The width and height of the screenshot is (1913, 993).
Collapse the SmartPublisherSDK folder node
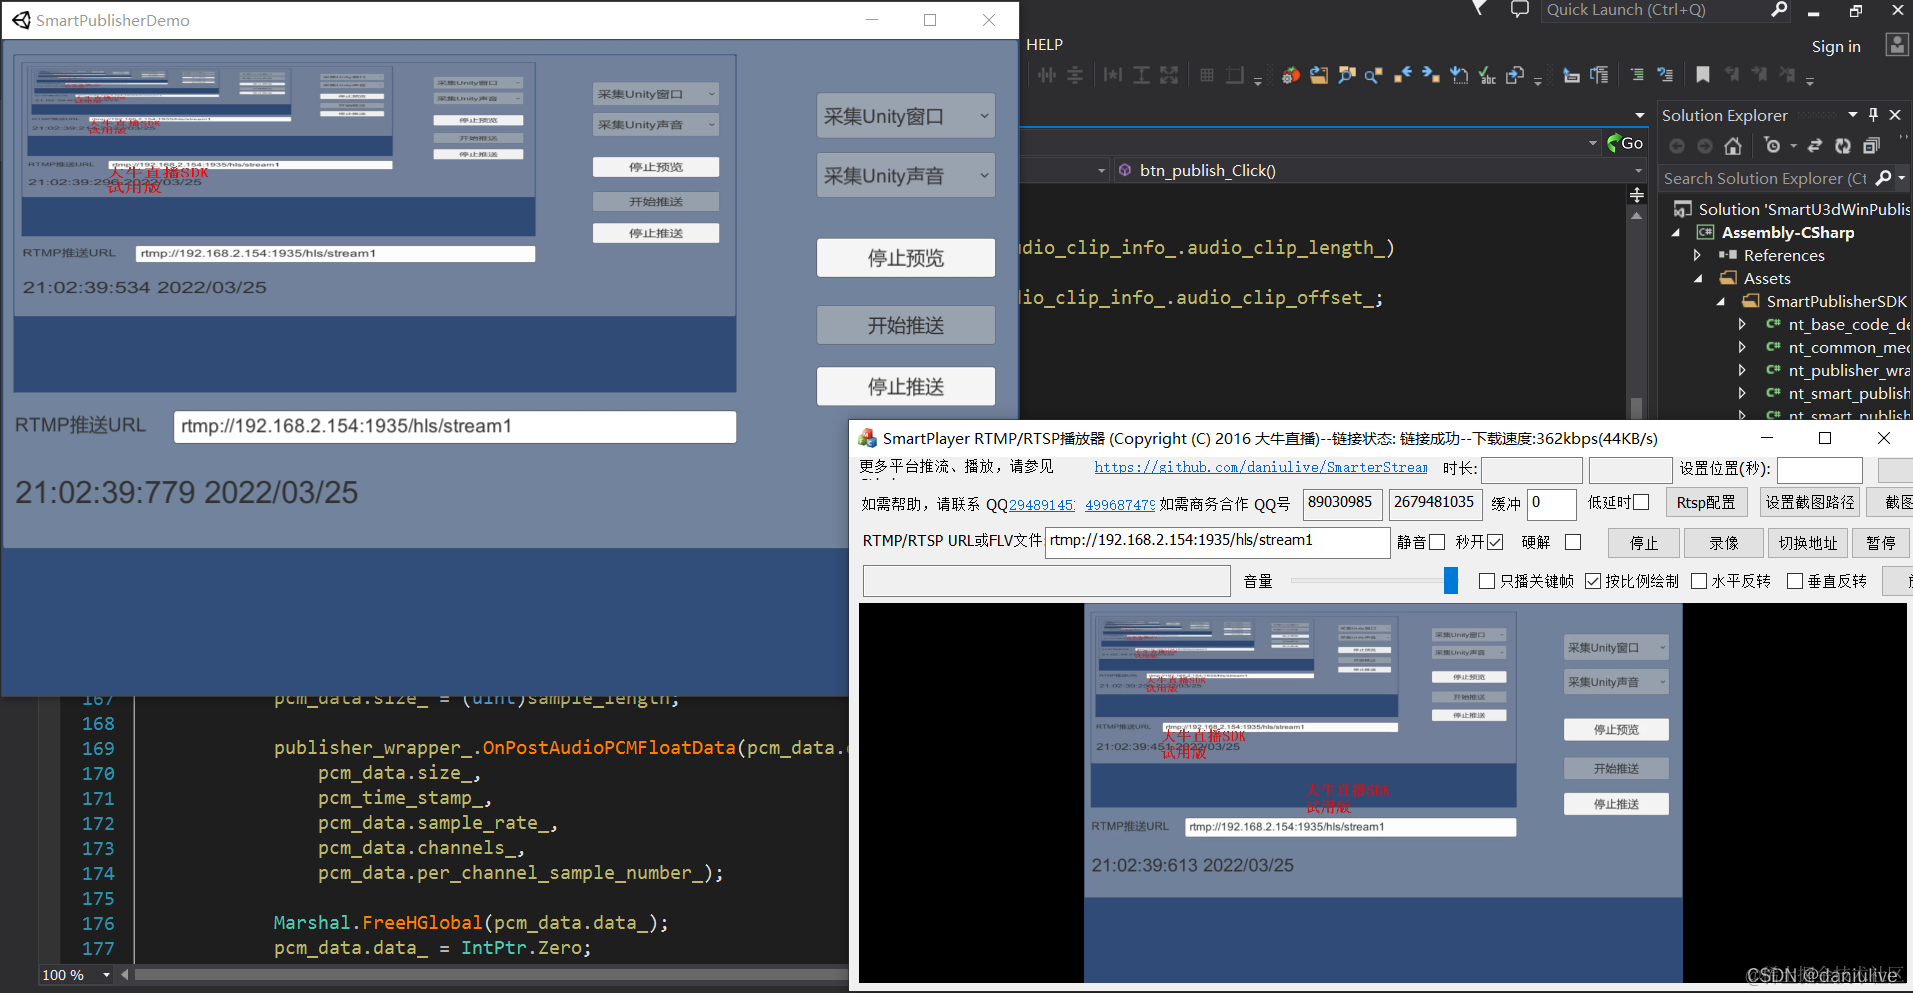[x=1721, y=301]
